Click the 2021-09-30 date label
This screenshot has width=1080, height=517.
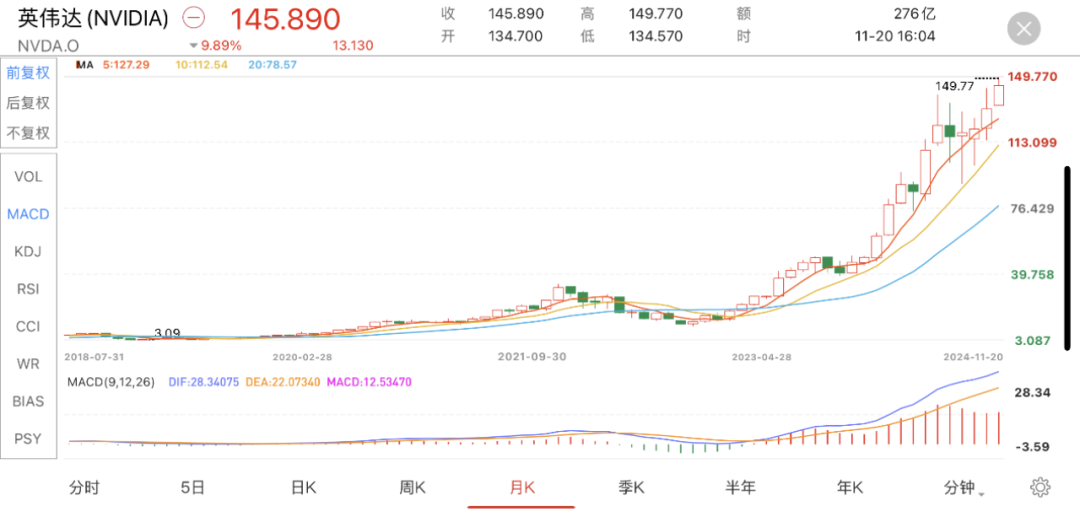pos(532,357)
